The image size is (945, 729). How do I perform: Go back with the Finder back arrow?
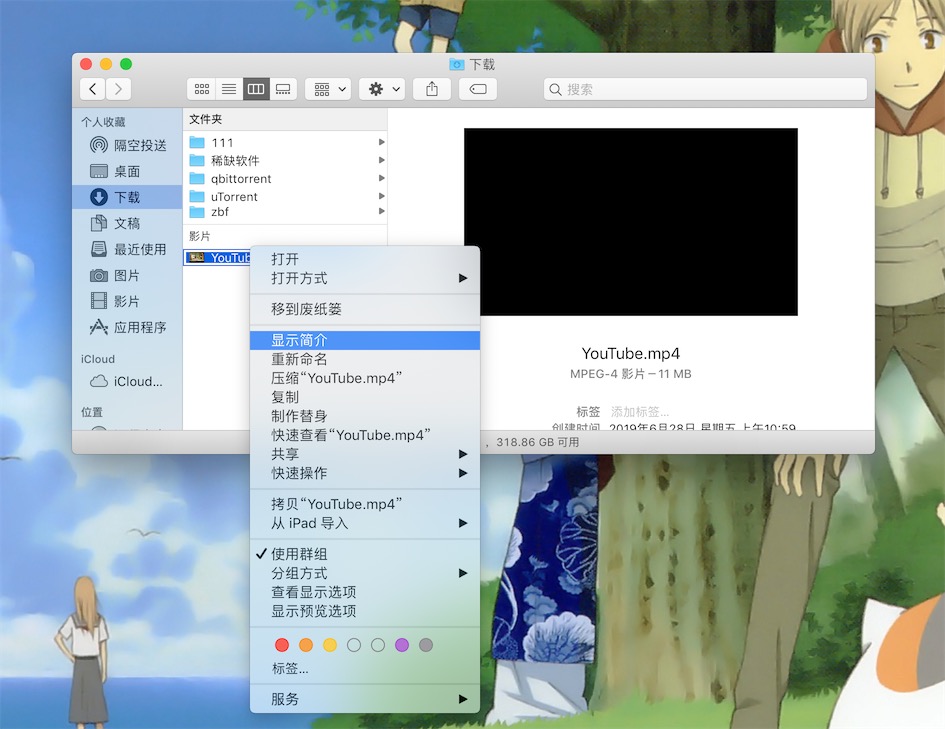point(92,89)
